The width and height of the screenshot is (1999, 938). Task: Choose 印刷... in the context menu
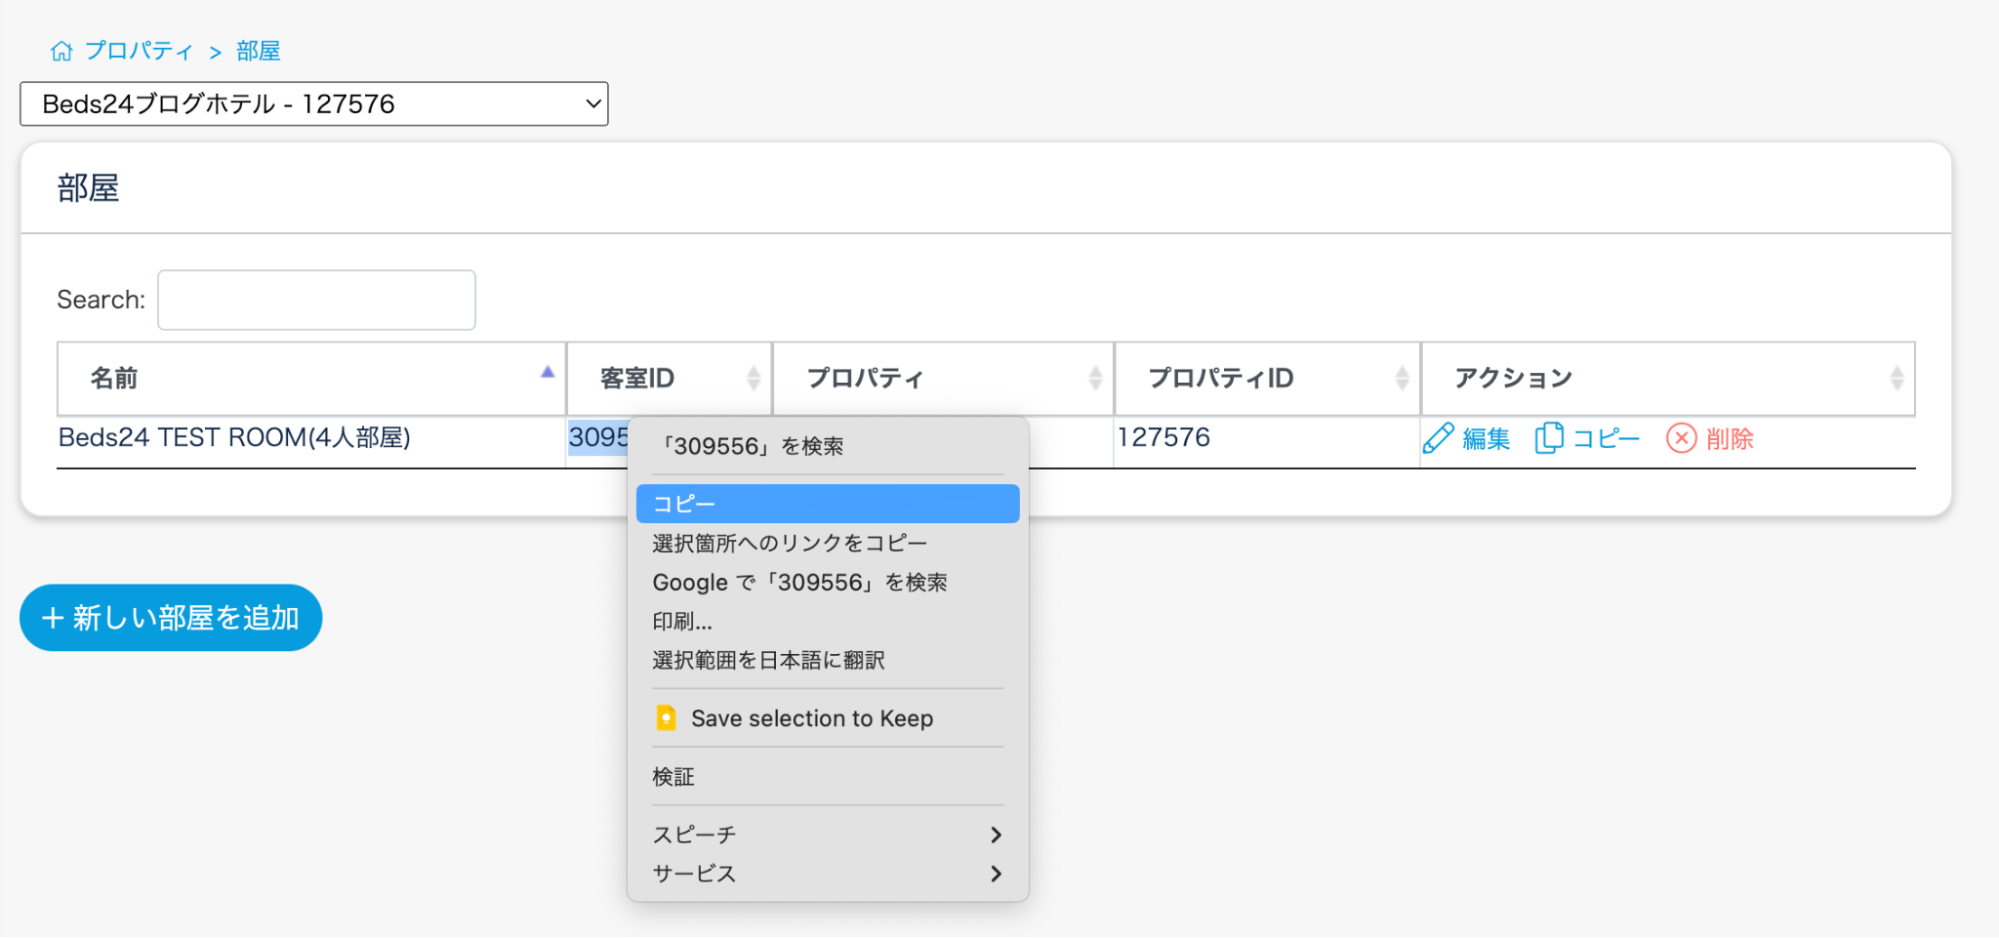(683, 622)
